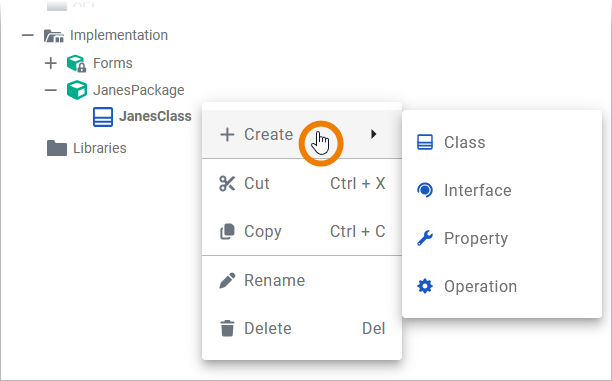Collapse the Implementation folder with minus sign

[28, 36]
